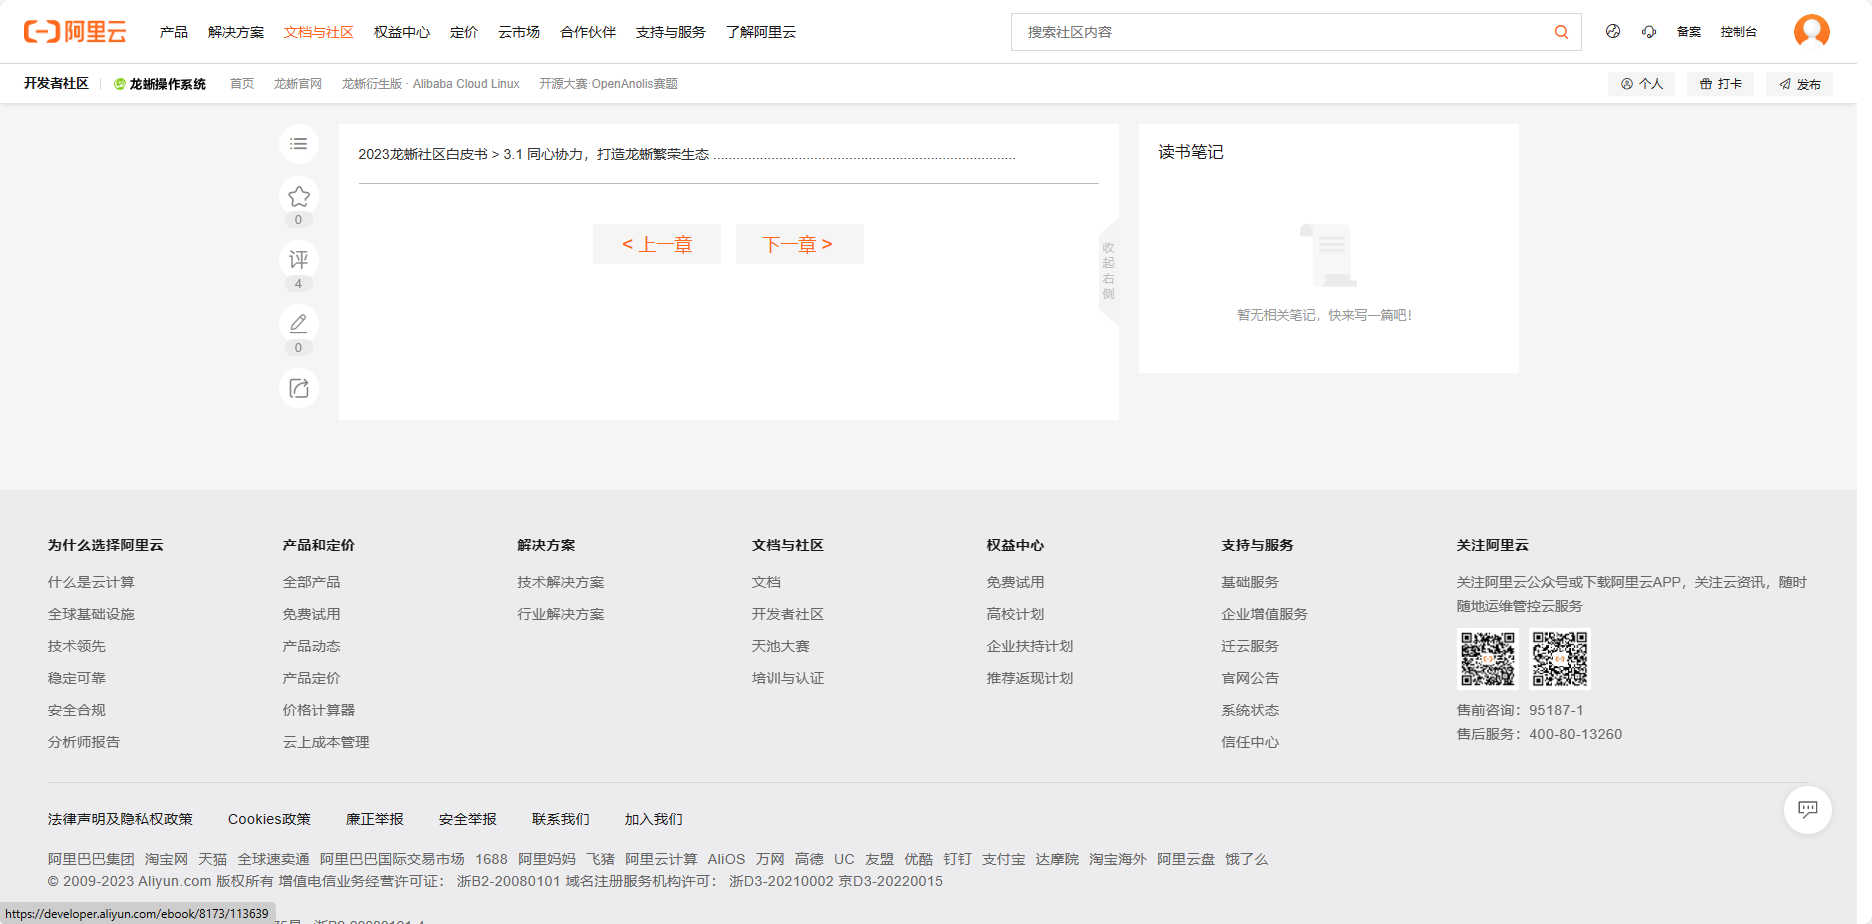
Task: Open the user avatar profile
Action: click(x=1812, y=31)
